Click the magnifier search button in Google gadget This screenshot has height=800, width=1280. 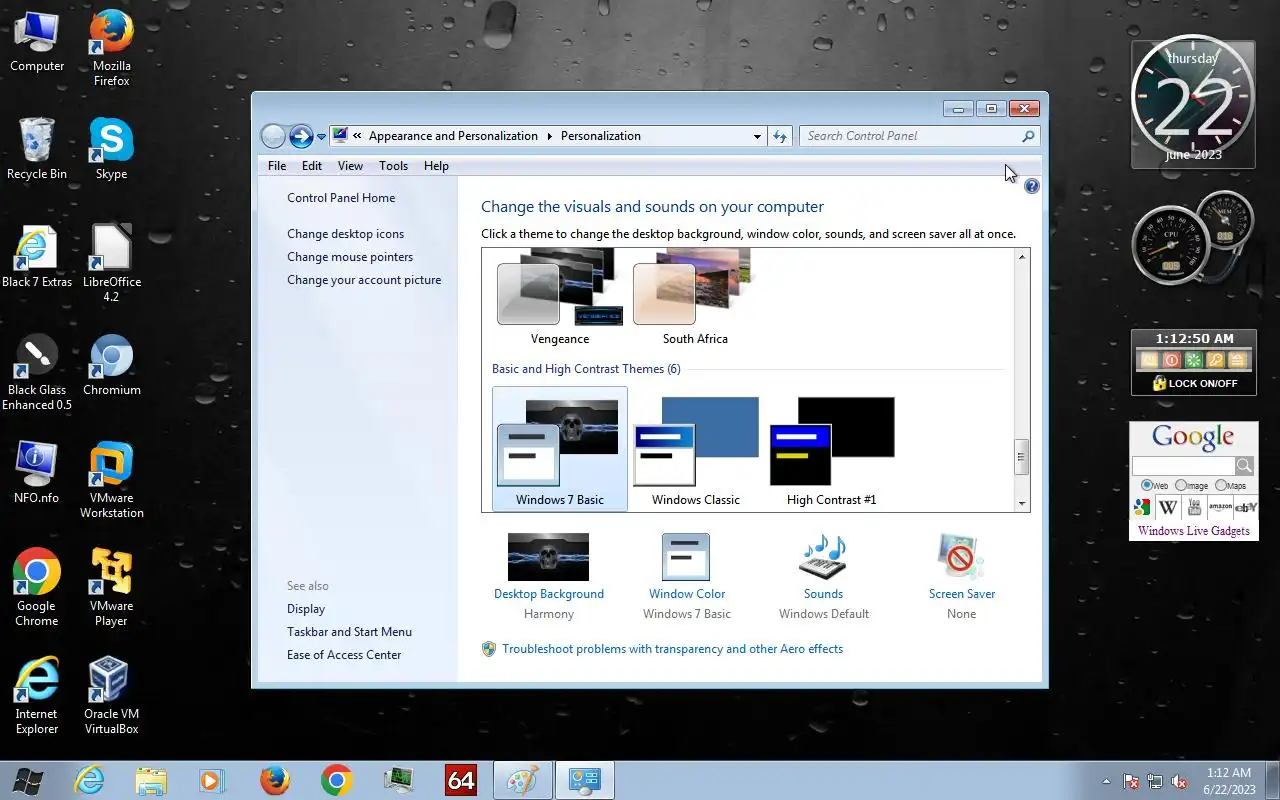pos(1244,466)
